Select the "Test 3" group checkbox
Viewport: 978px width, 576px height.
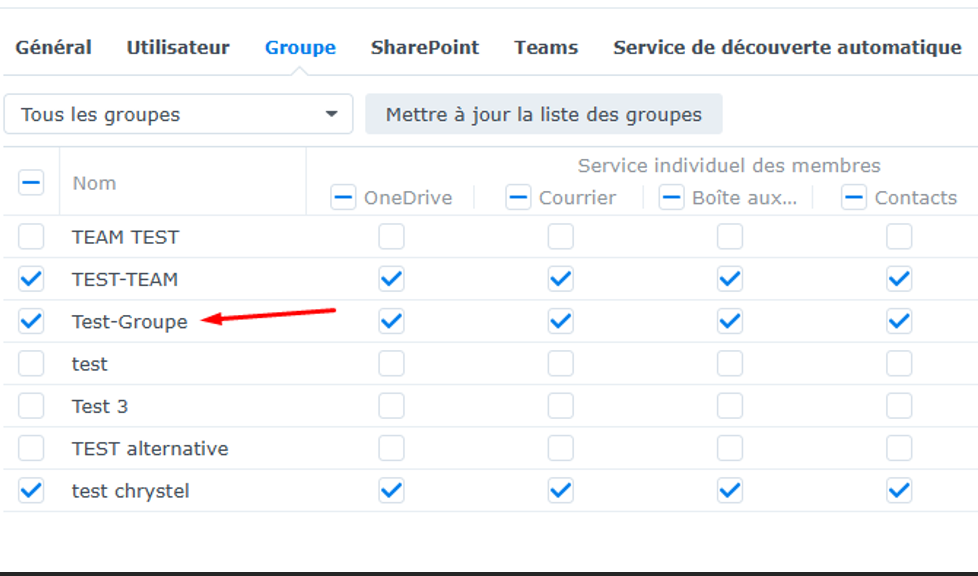pyautogui.click(x=31, y=406)
